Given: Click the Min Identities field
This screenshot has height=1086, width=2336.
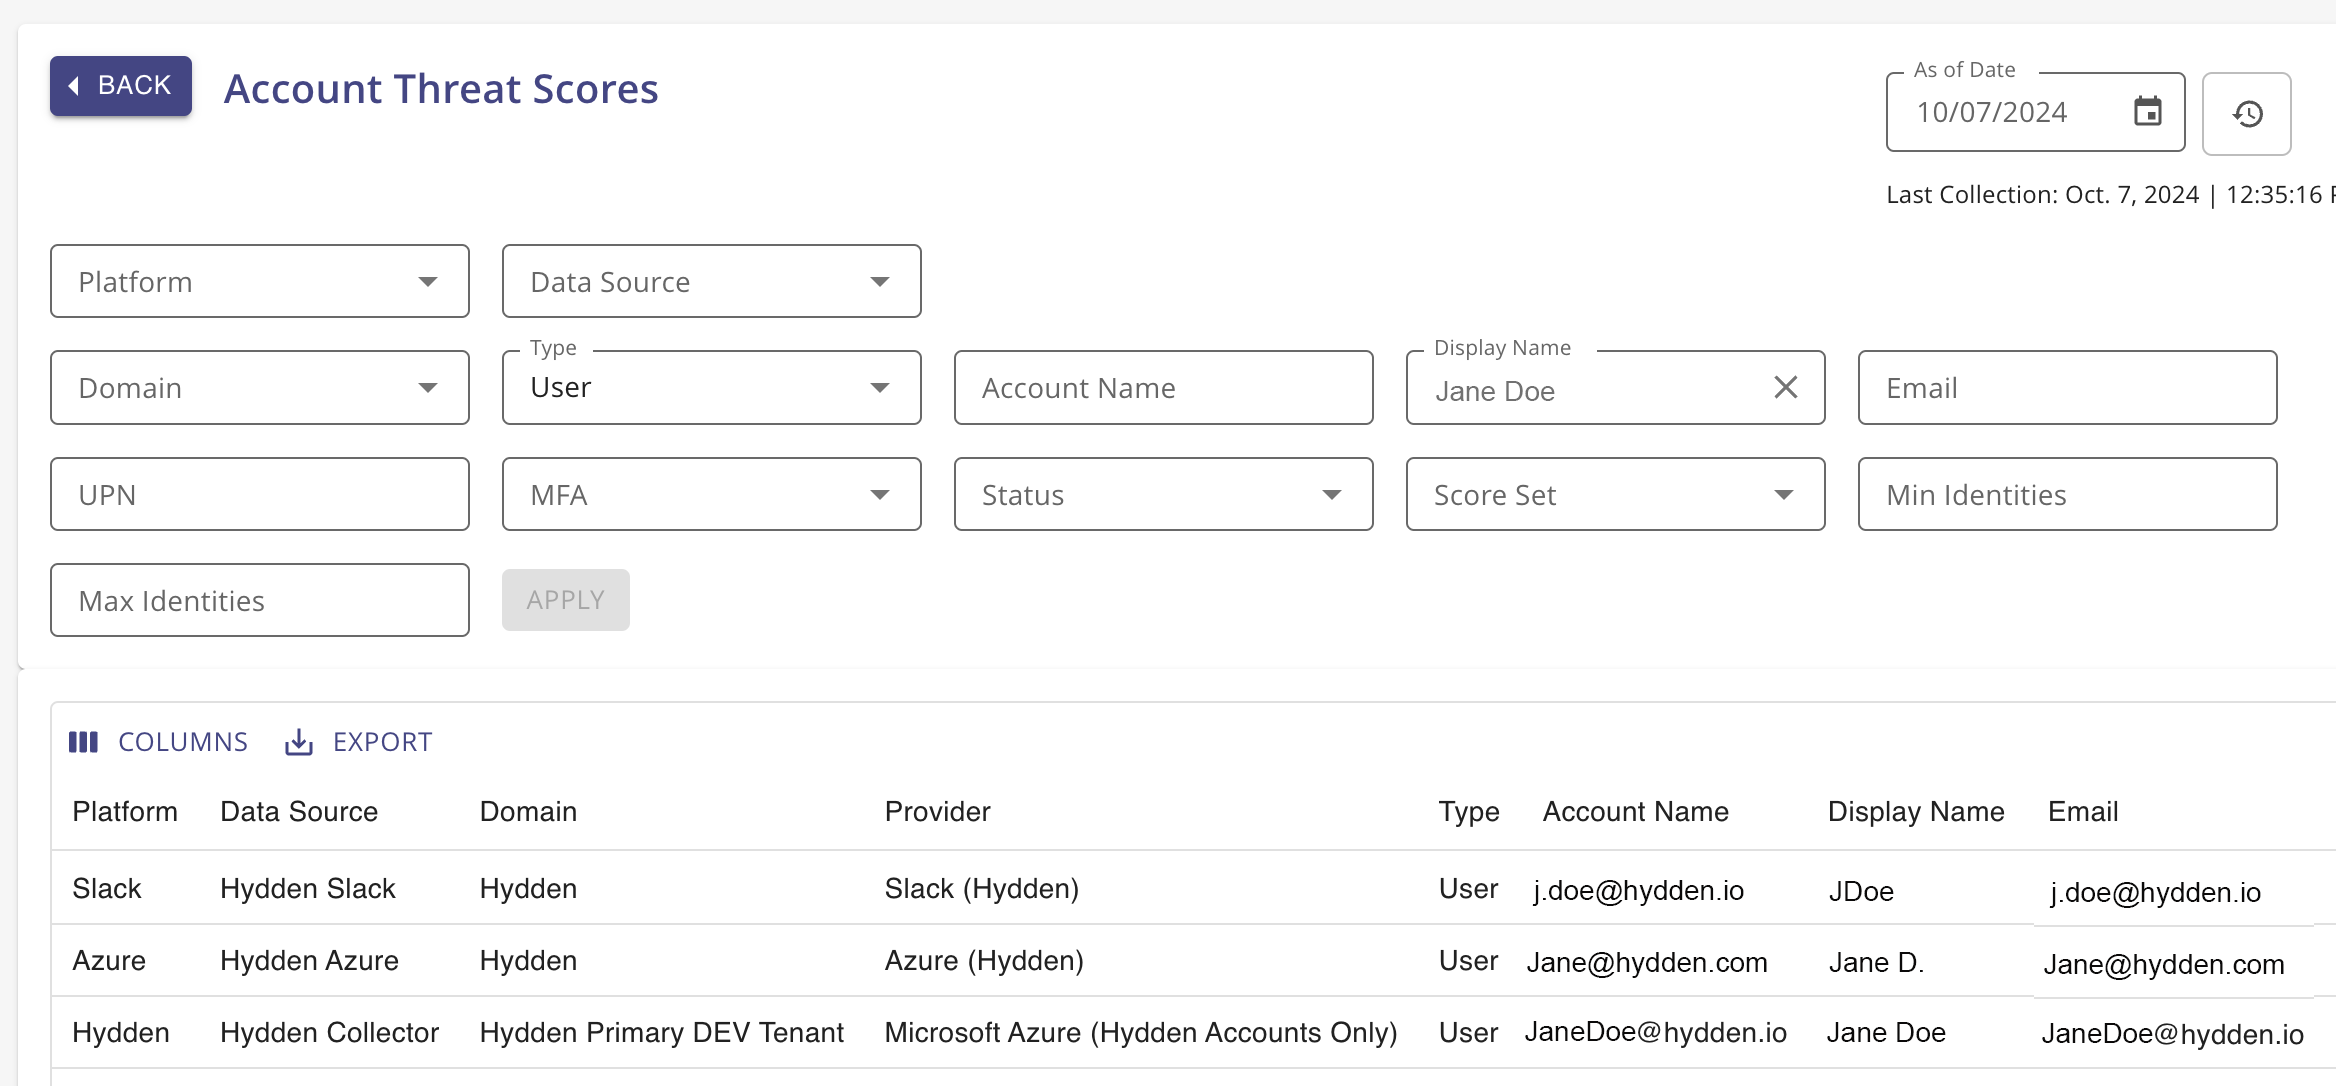Looking at the screenshot, I should (2068, 494).
